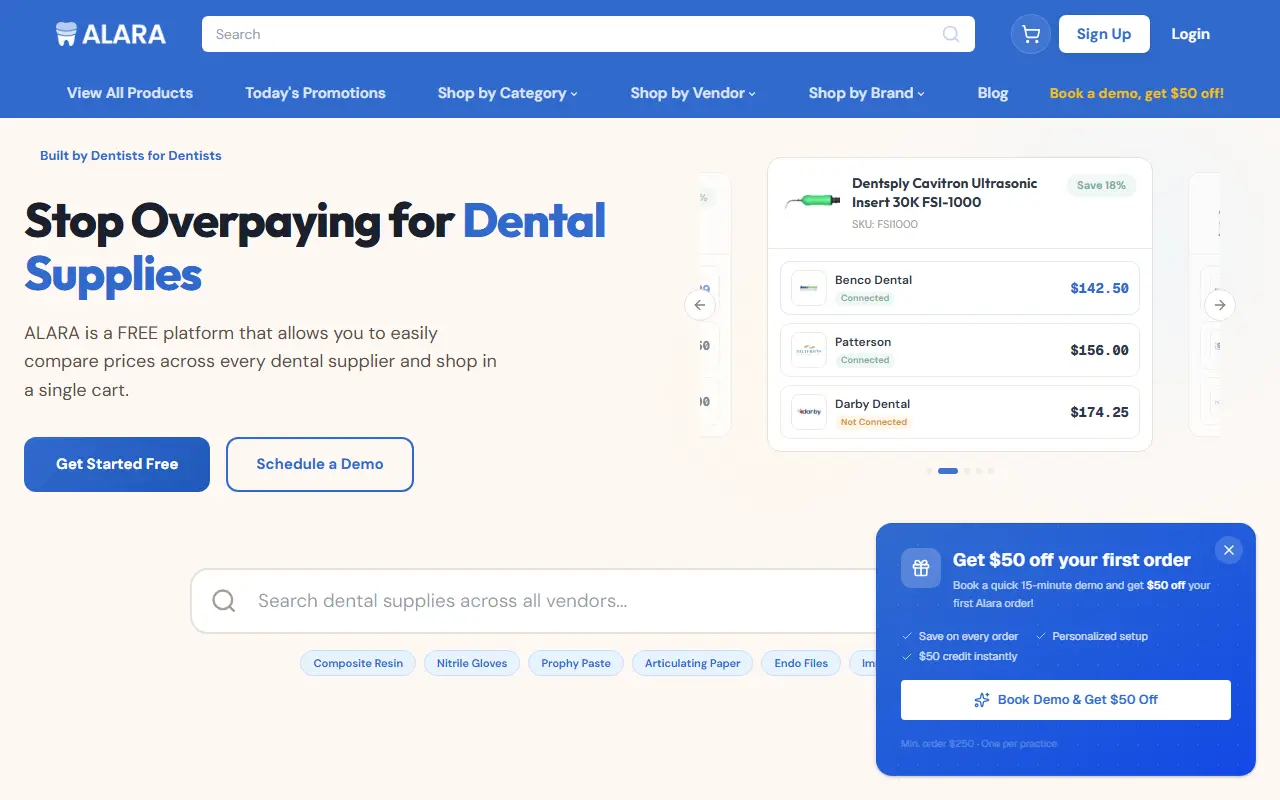
Task: Click 'Get $50 off your first order' heading
Action: (x=1072, y=560)
